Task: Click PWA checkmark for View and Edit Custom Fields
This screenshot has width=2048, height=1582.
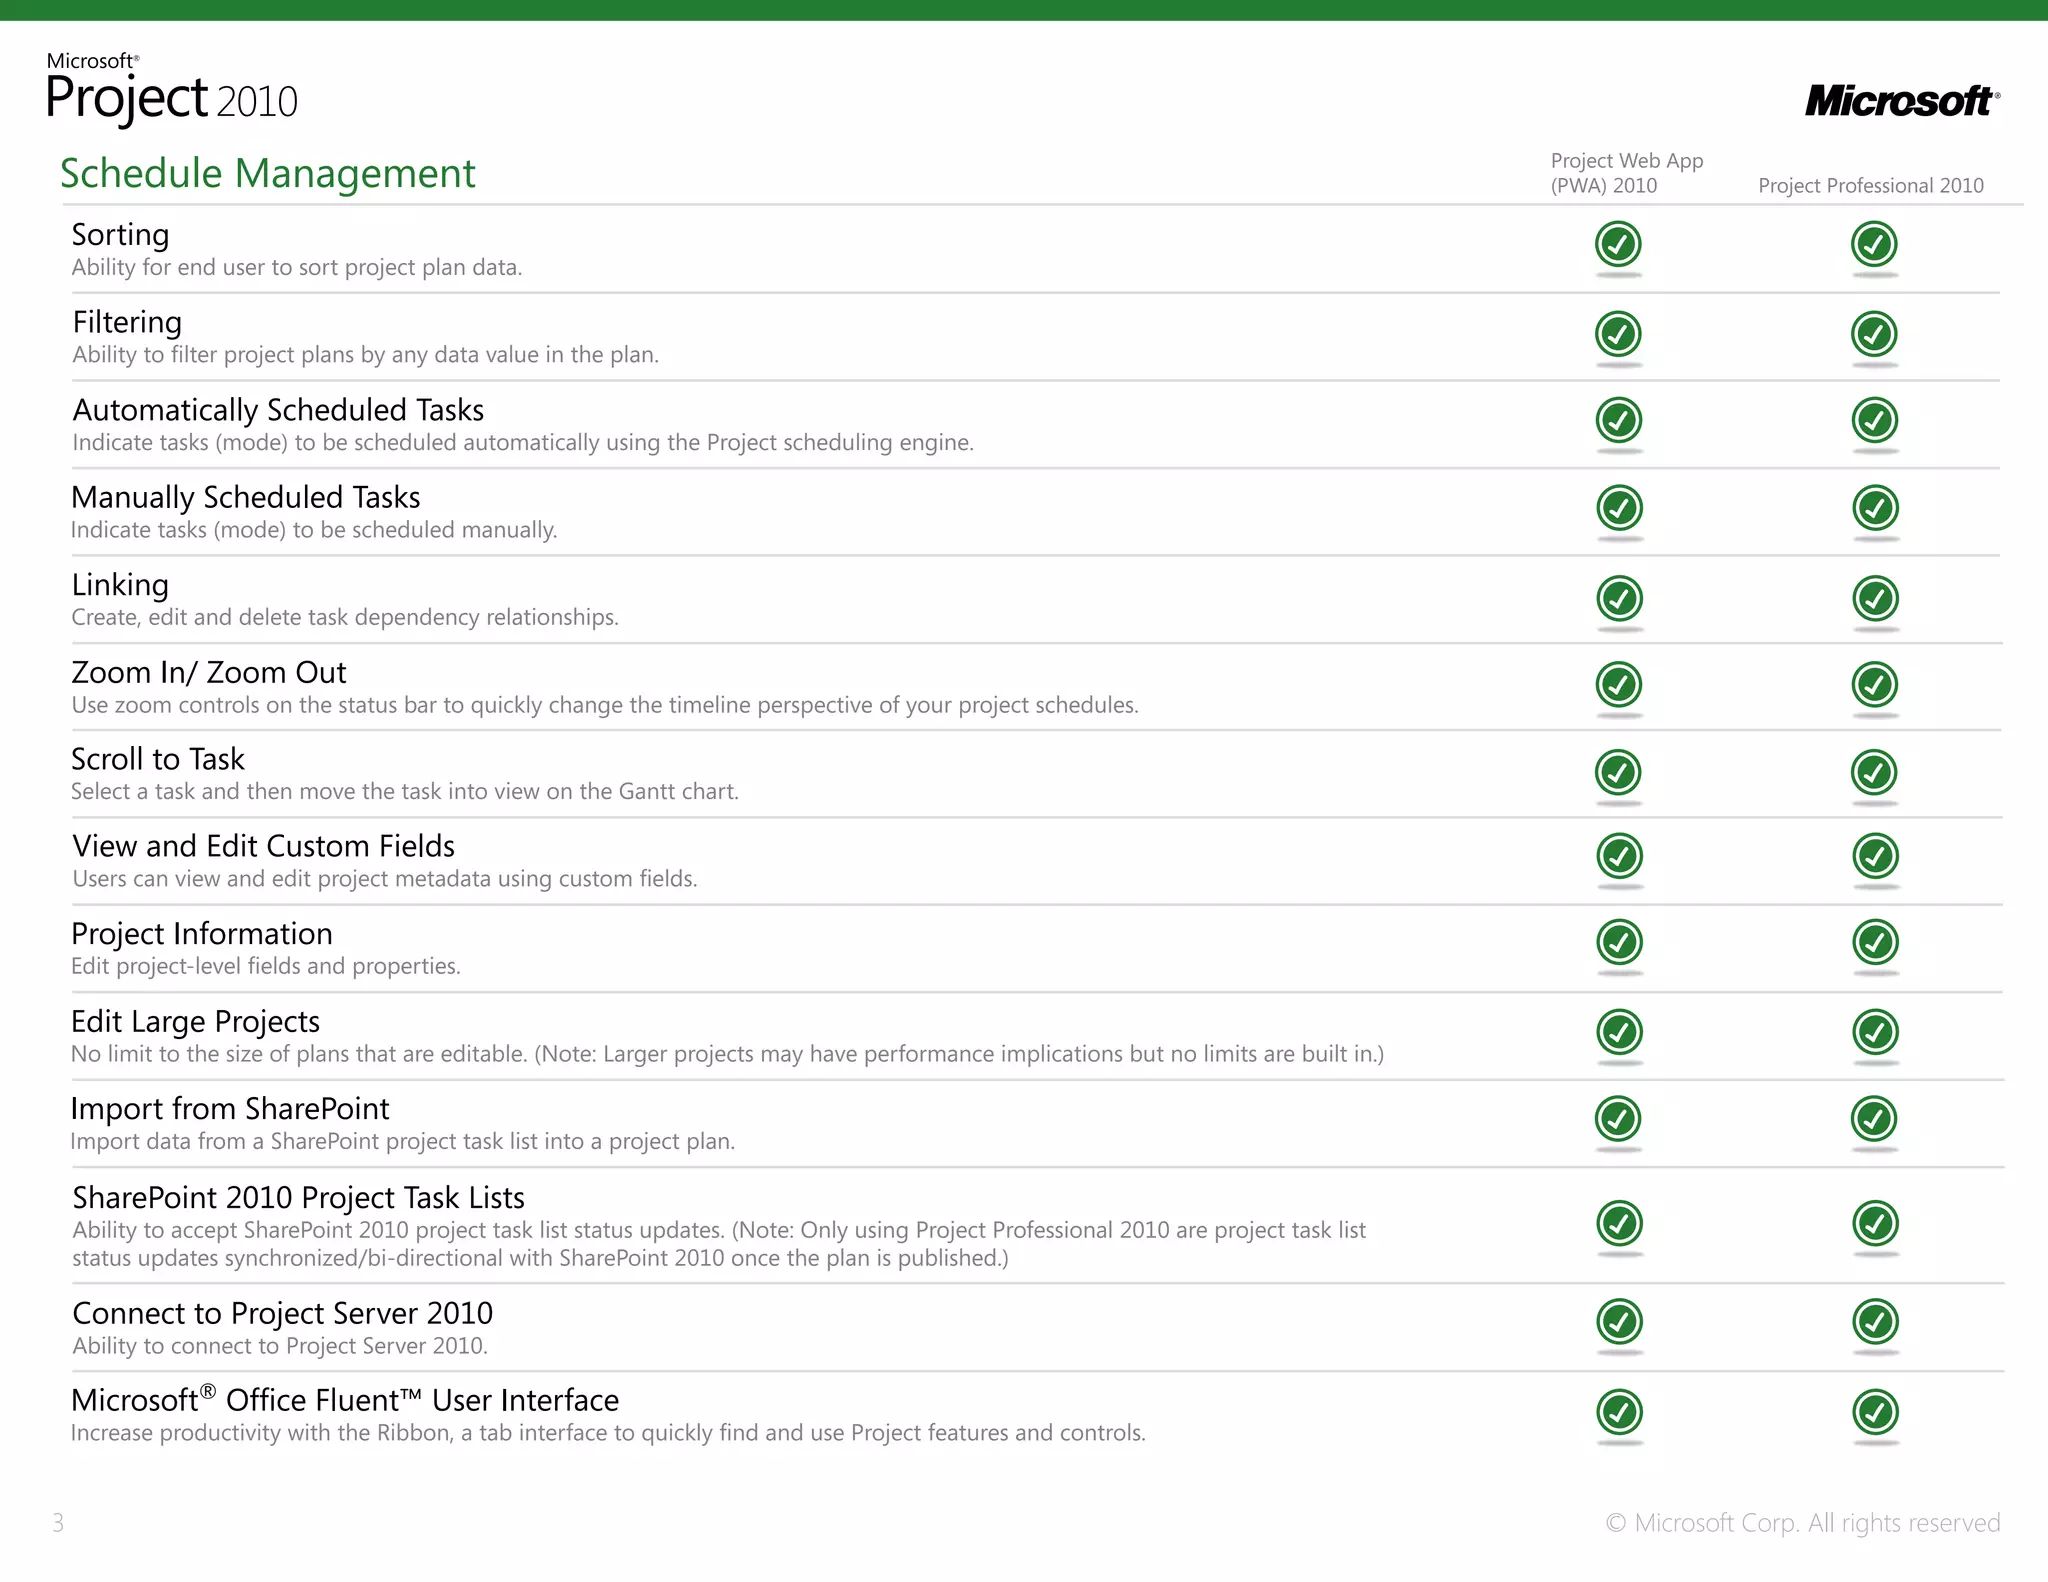Action: (x=1620, y=856)
